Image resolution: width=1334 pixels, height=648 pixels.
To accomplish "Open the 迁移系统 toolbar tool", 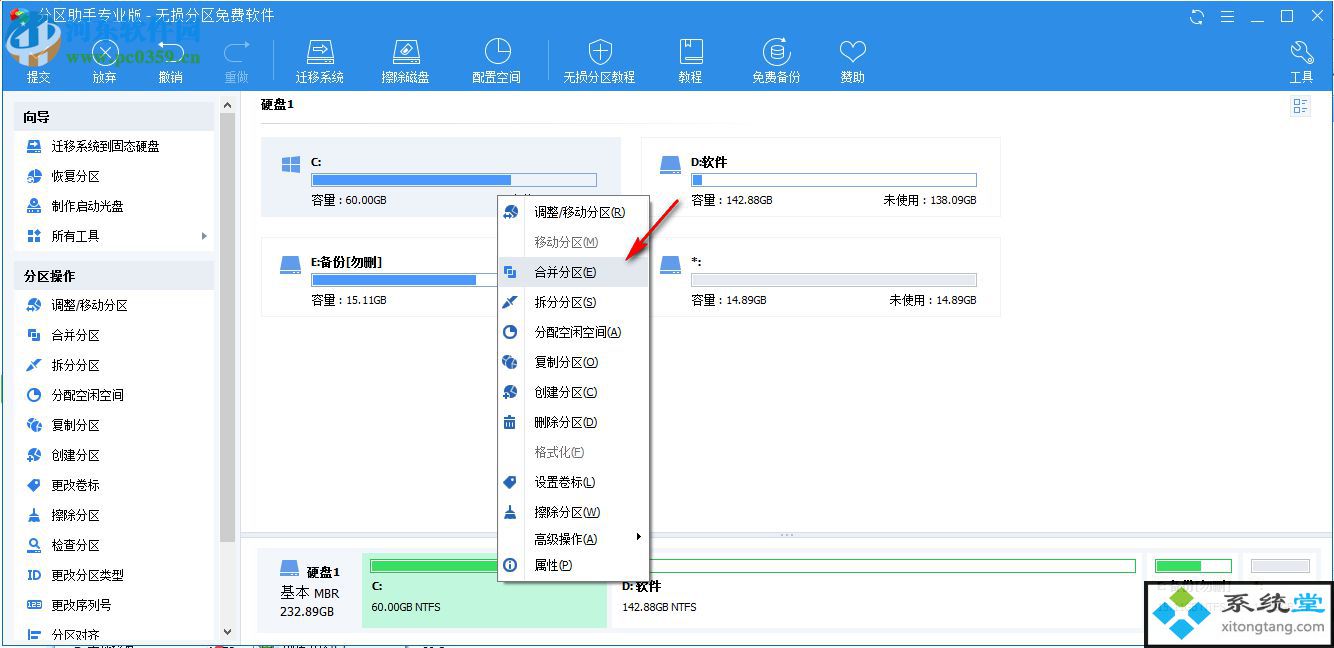I will (319, 60).
